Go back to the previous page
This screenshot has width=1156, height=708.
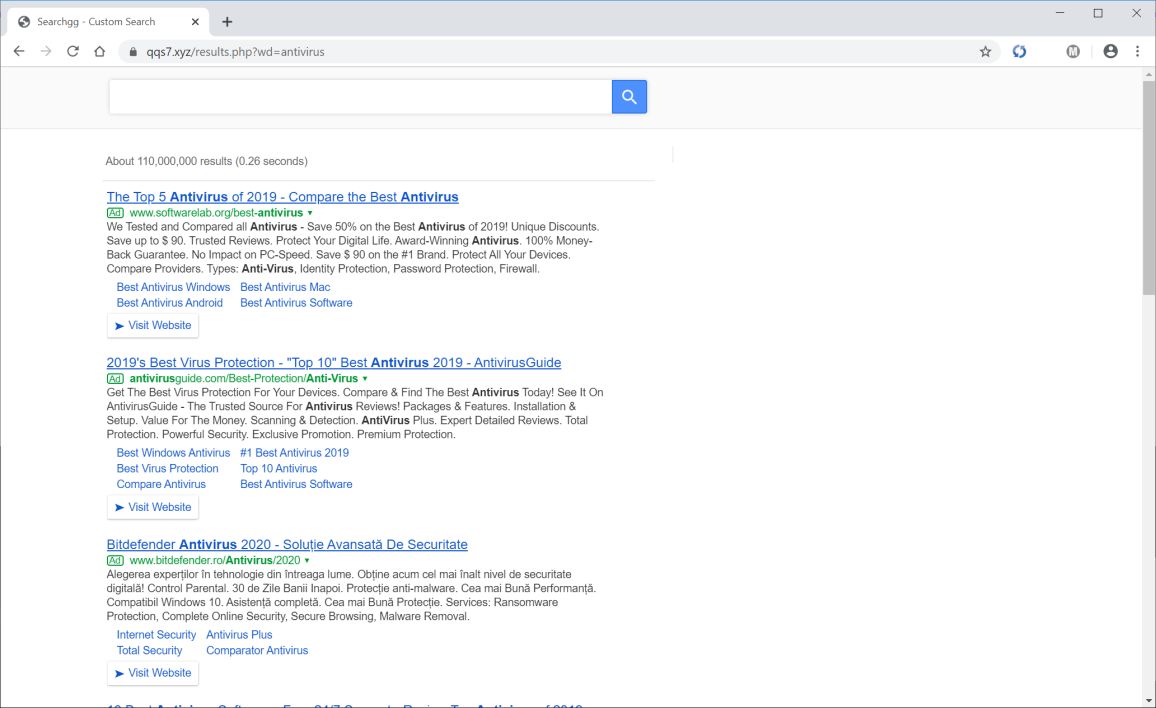19,51
